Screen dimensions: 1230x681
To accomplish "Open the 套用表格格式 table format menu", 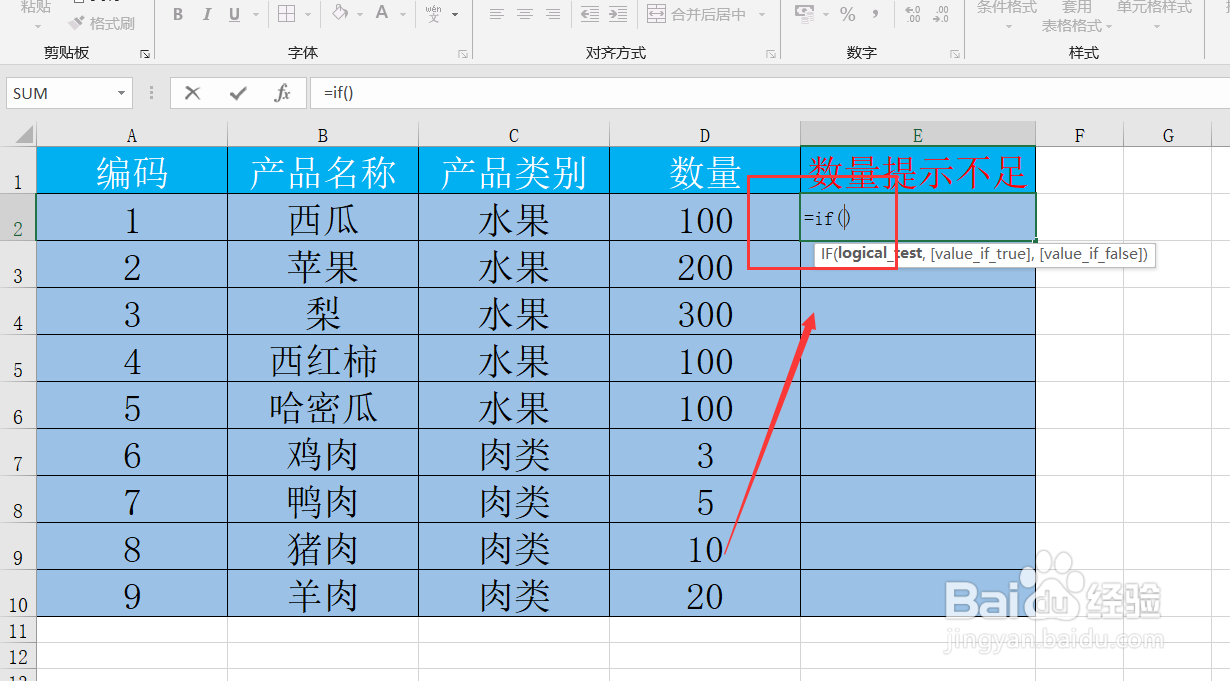I will (1077, 17).
